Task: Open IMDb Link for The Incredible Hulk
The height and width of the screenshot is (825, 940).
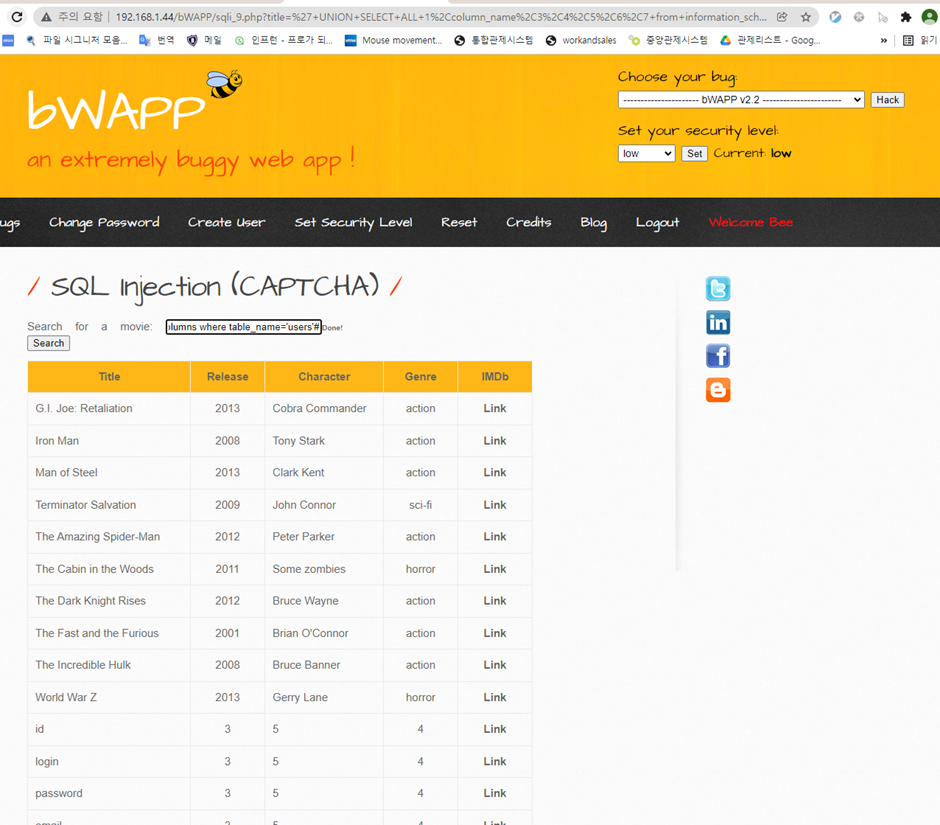Action: click(x=495, y=665)
